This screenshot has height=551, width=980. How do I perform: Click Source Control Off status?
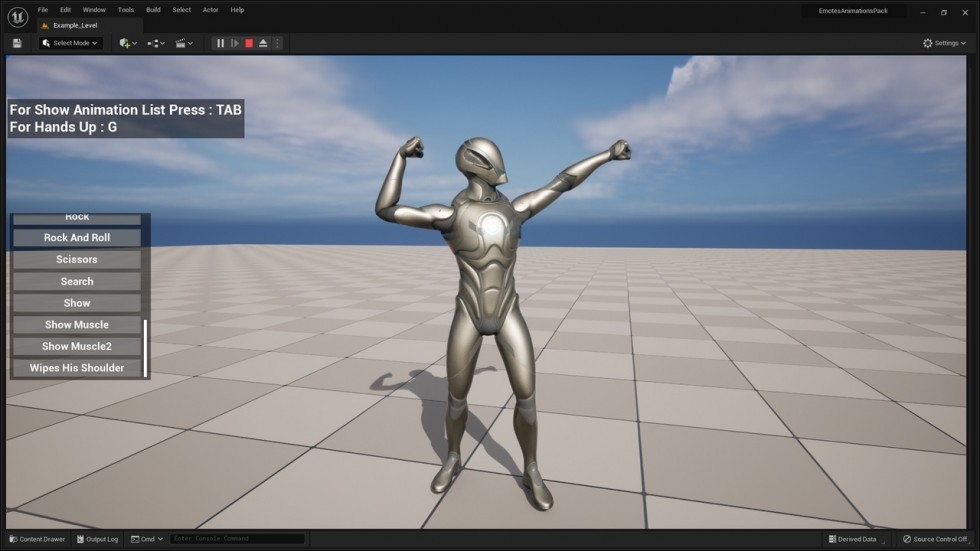pyautogui.click(x=935, y=539)
